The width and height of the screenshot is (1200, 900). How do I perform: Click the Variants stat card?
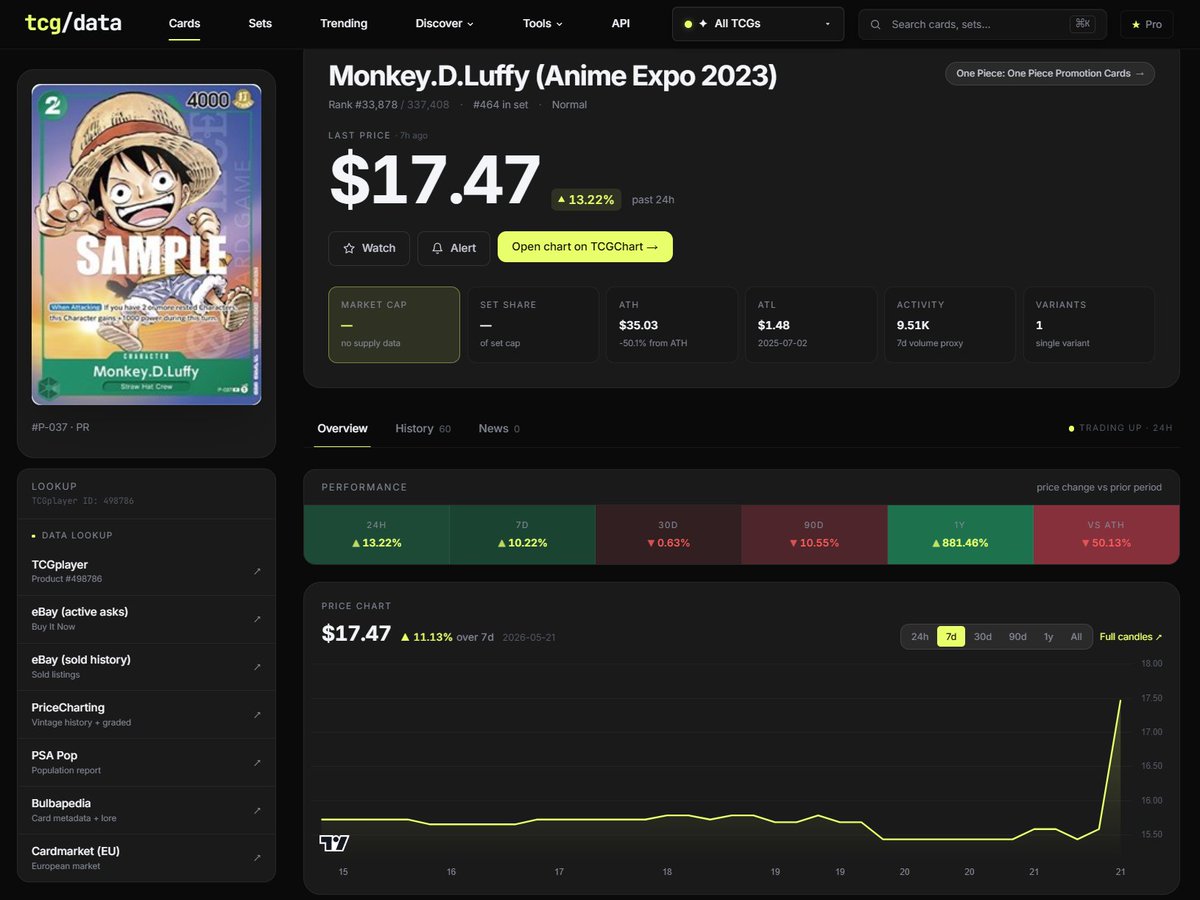point(1089,325)
